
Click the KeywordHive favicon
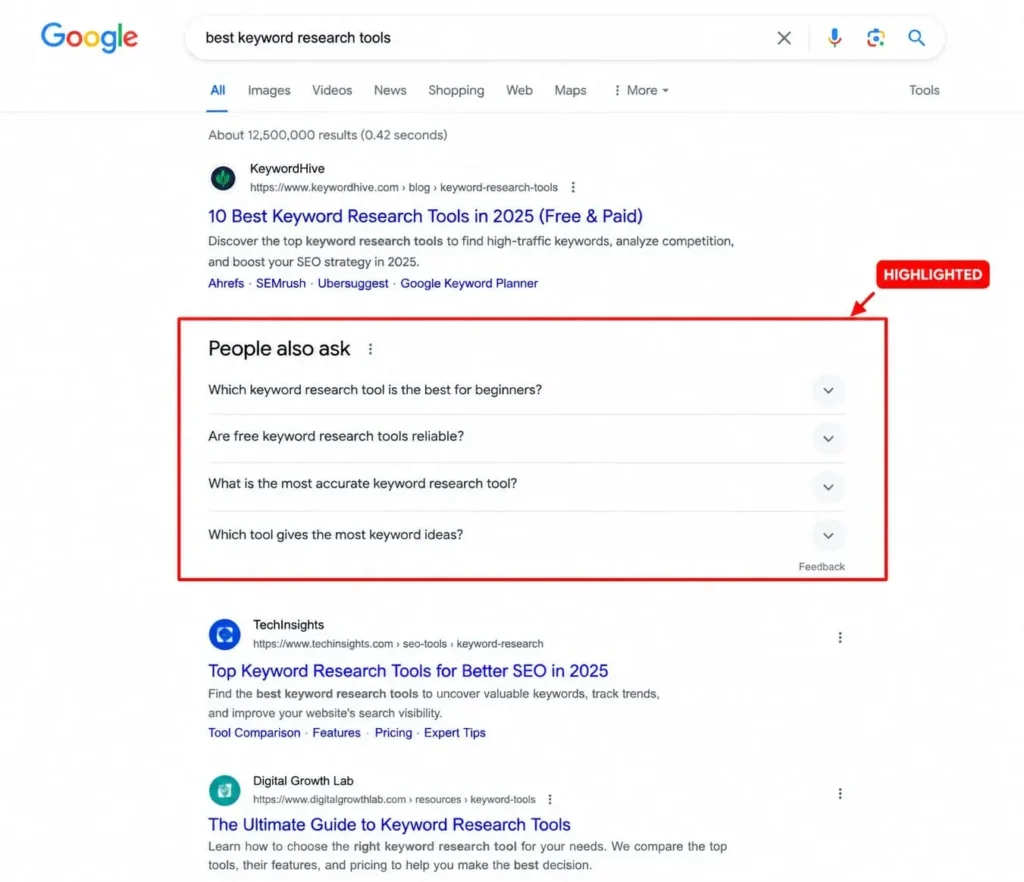(x=223, y=178)
